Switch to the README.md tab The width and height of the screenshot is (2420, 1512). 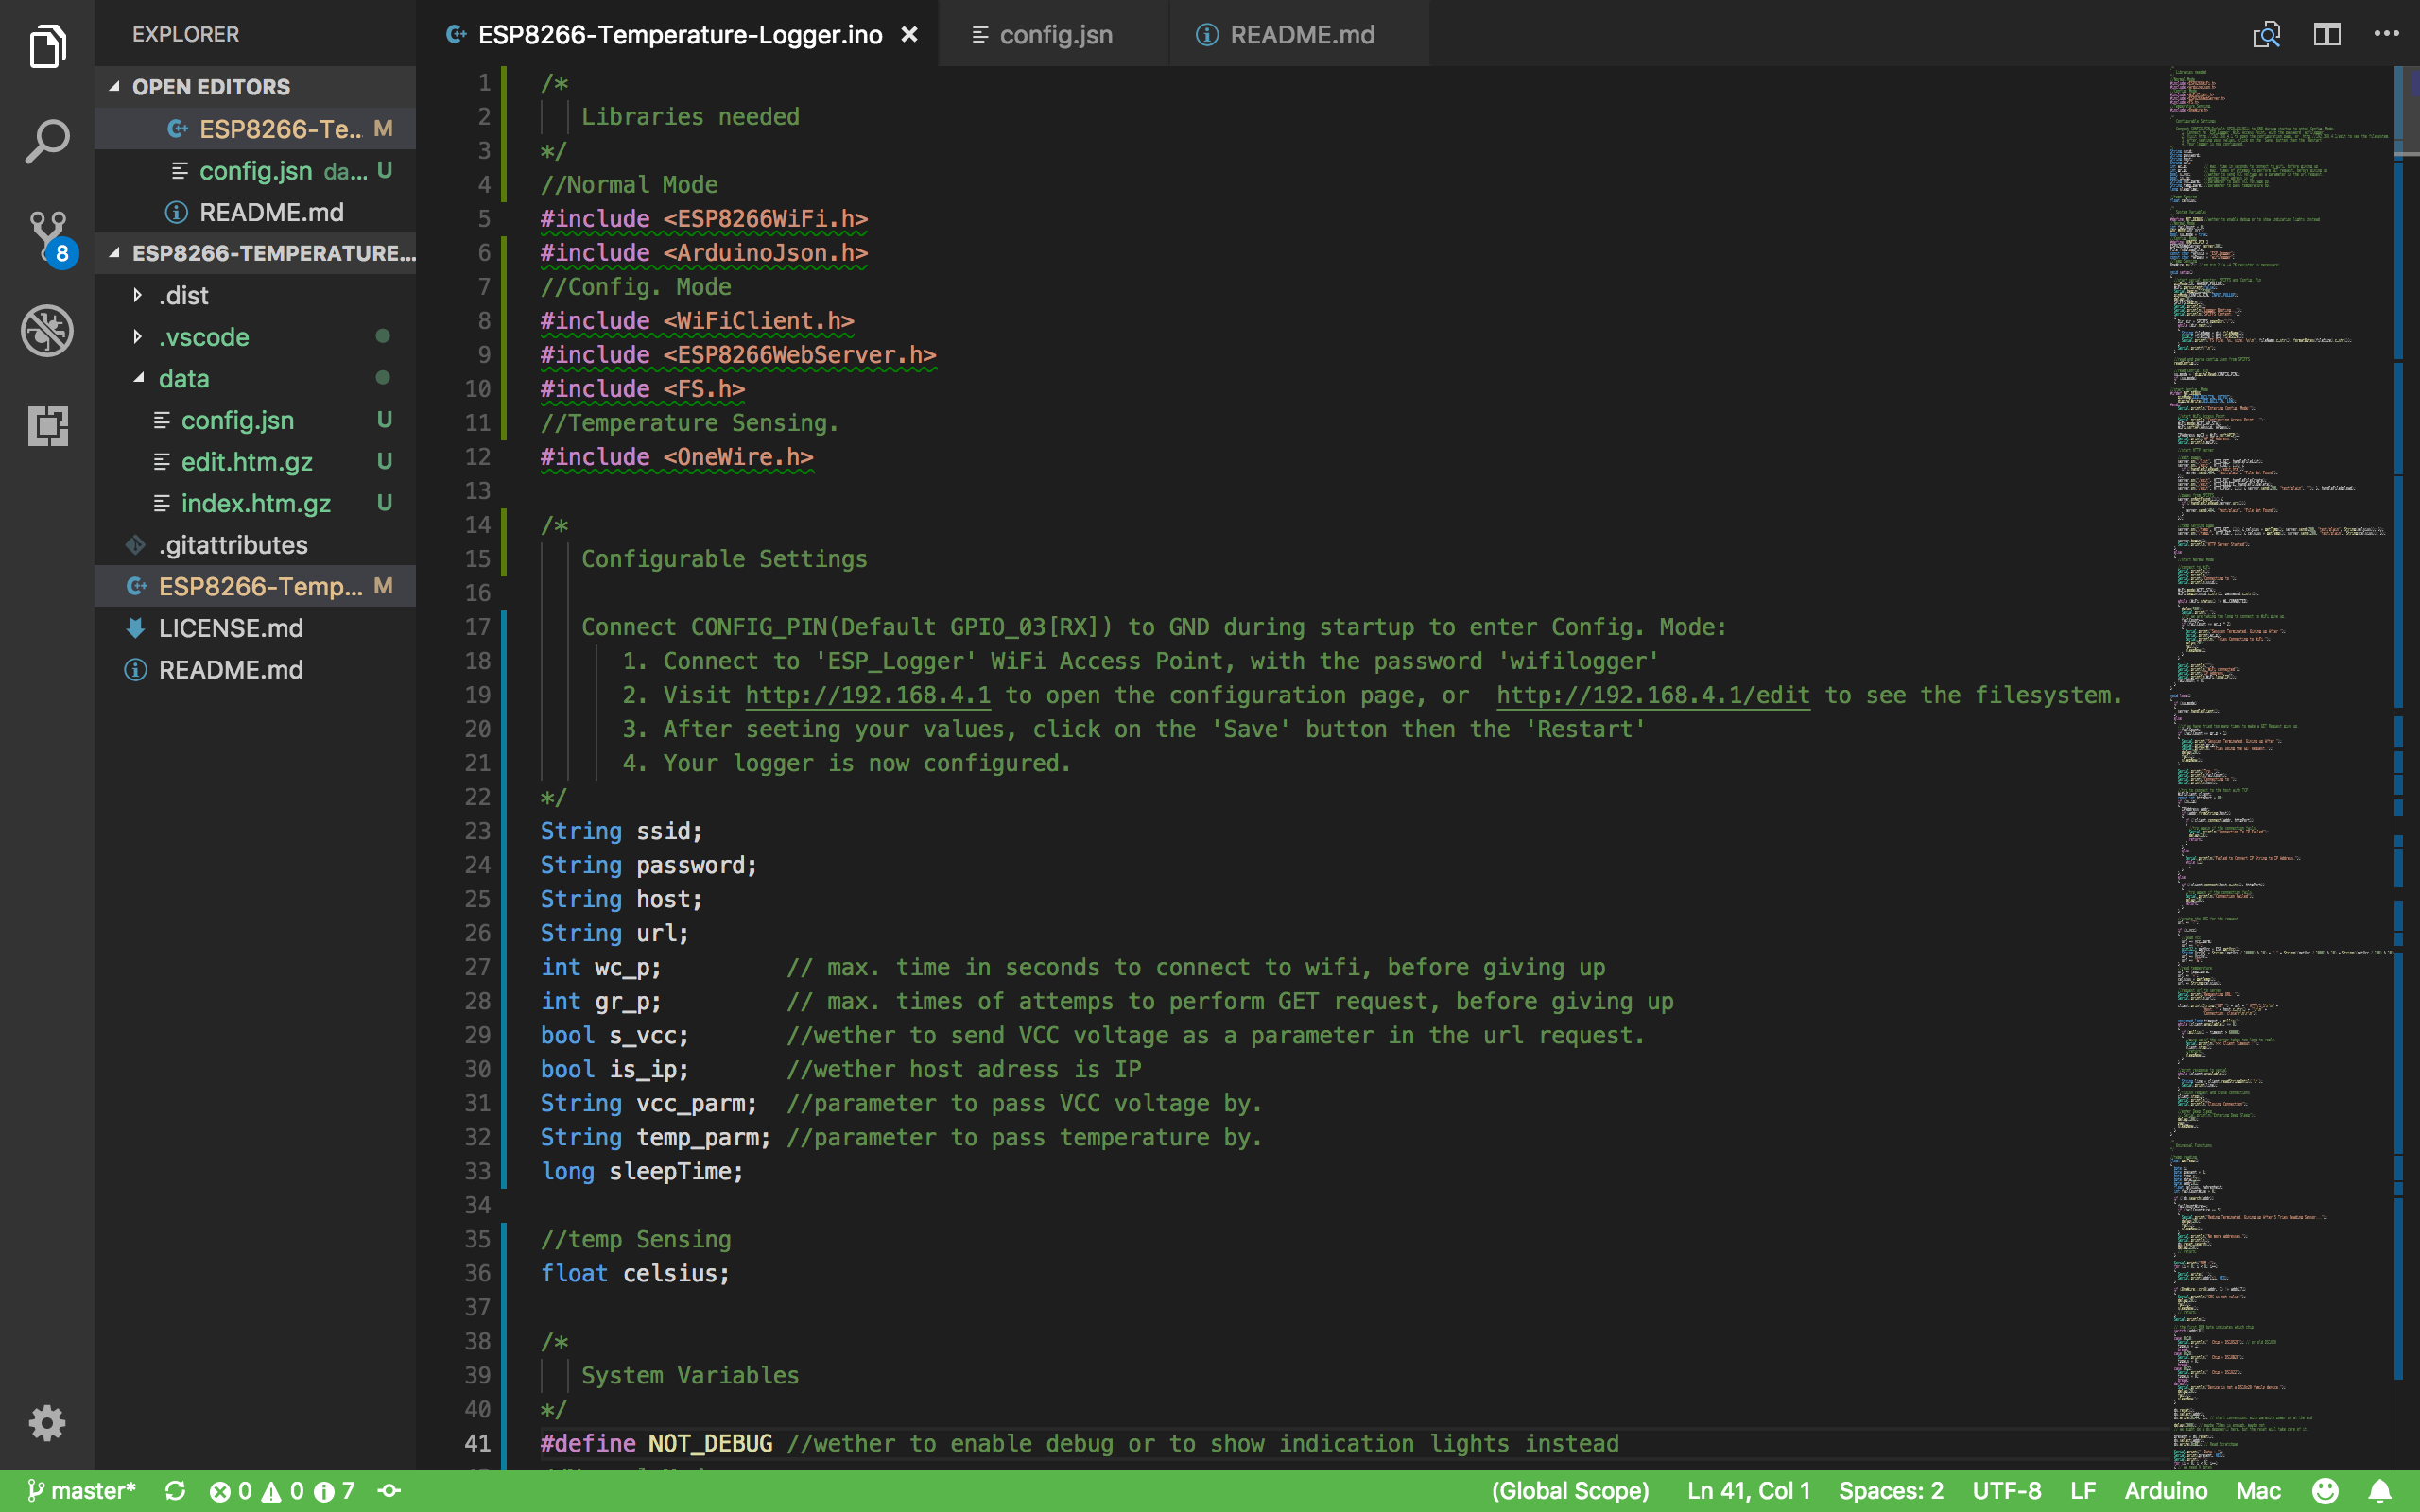[x=1301, y=35]
